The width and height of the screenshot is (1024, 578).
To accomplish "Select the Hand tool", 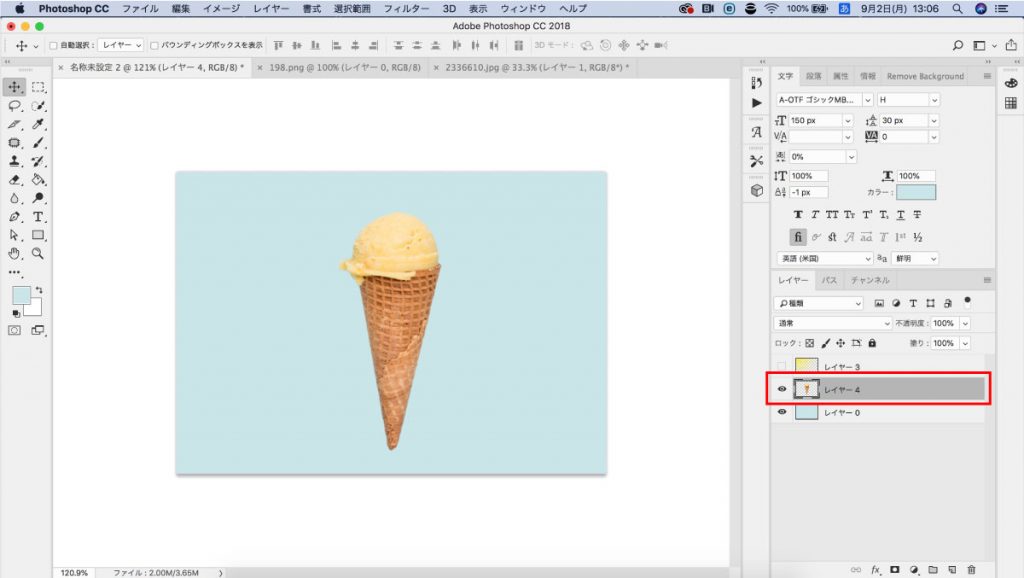I will [x=15, y=254].
